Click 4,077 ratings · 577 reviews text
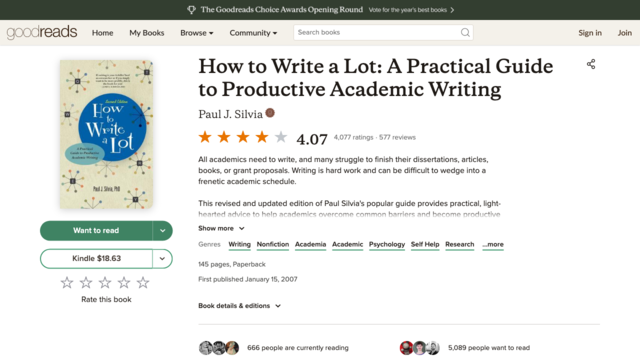The height and width of the screenshot is (360, 640). [x=374, y=137]
